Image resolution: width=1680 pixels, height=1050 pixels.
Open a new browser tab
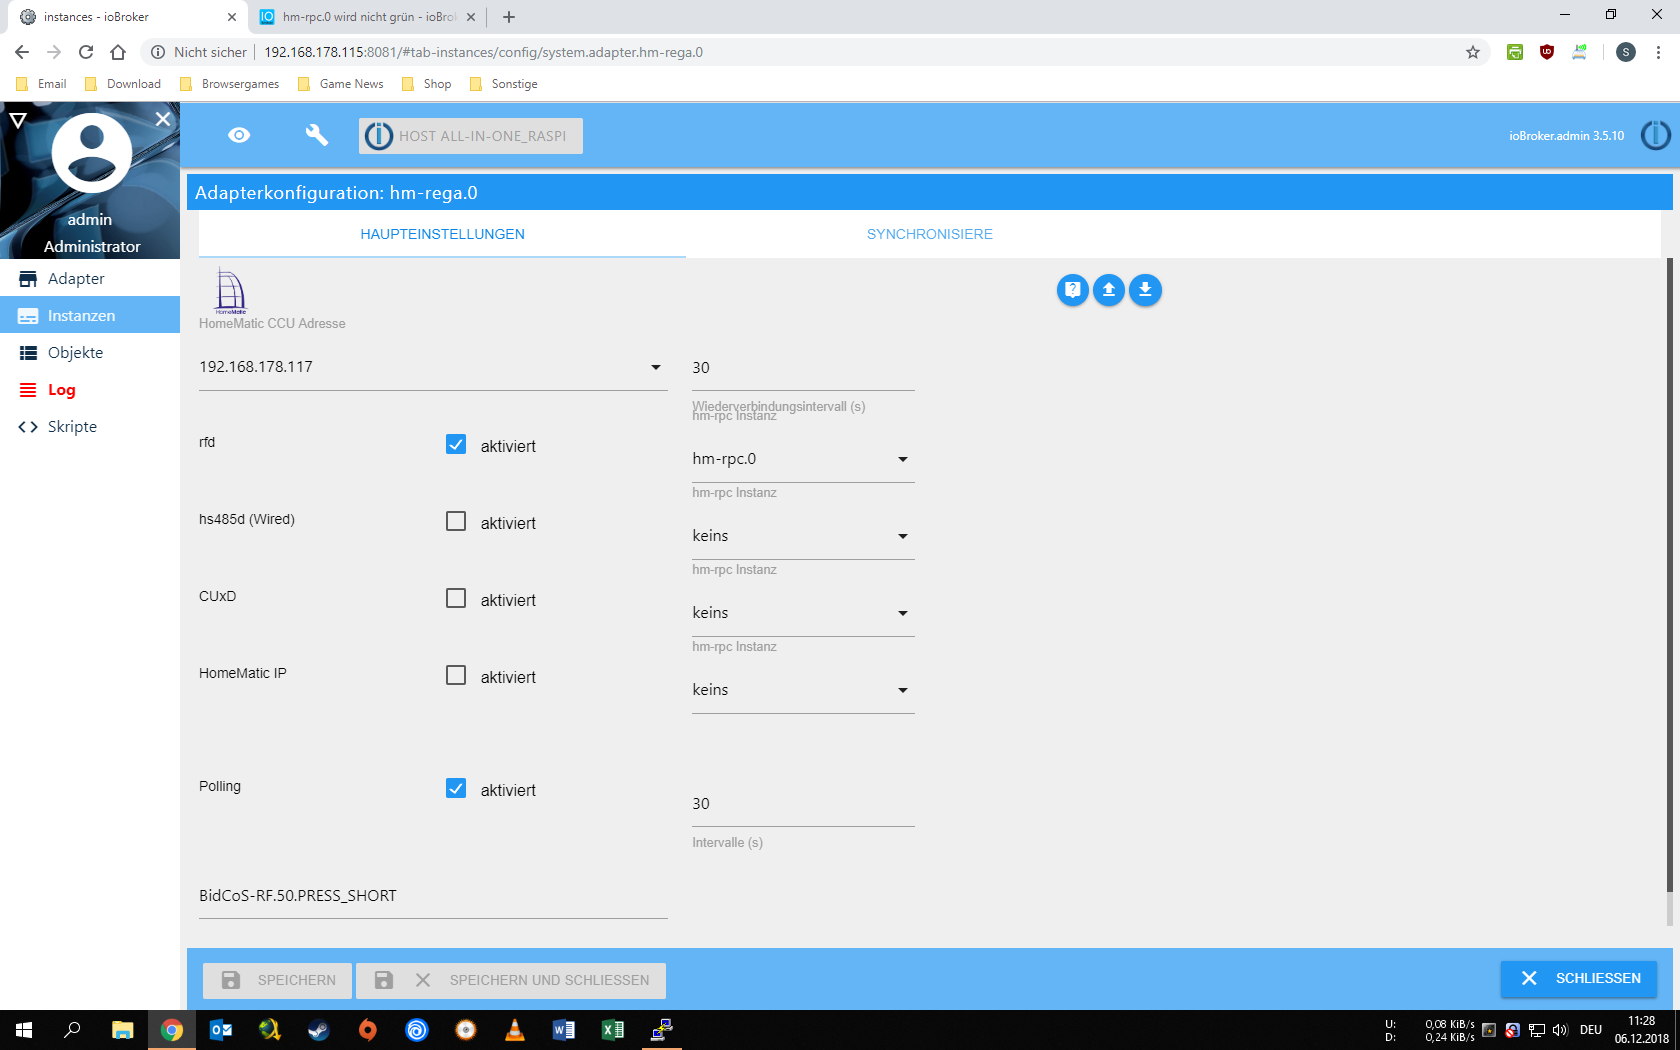point(509,17)
